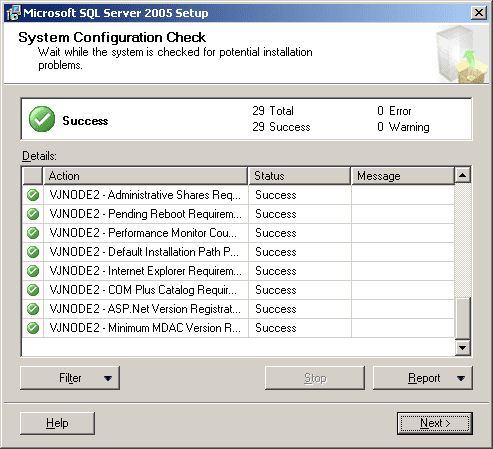The height and width of the screenshot is (449, 493).
Task: Sort by the Message column header
Action: (403, 176)
